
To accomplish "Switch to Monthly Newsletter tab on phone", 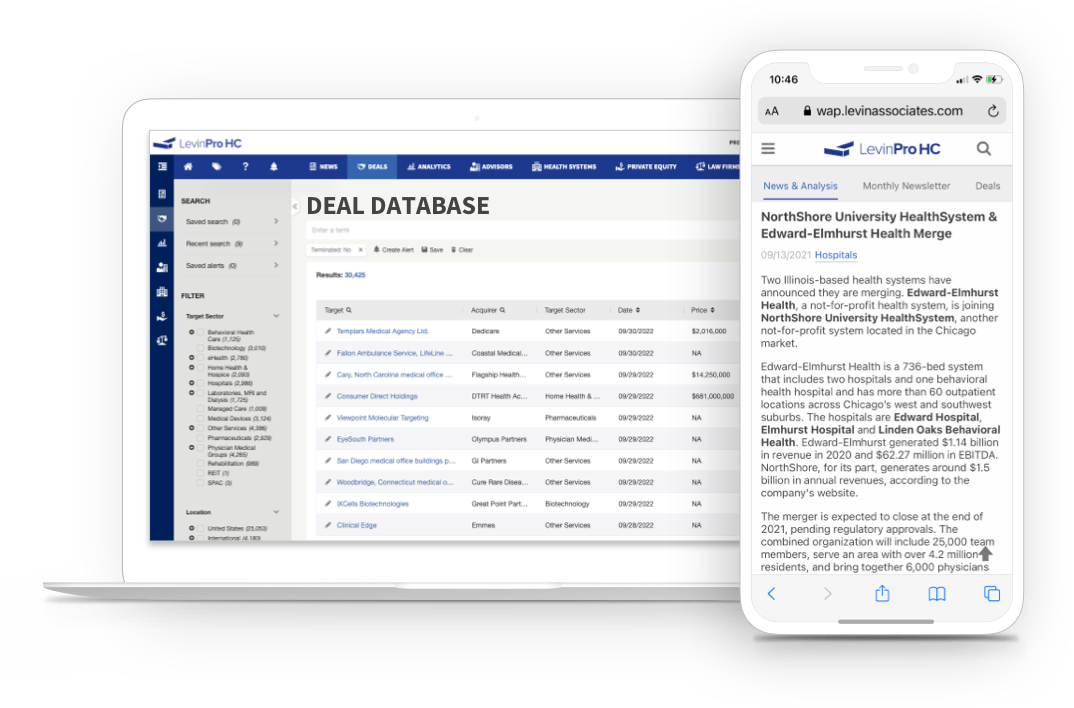I will tap(906, 186).
